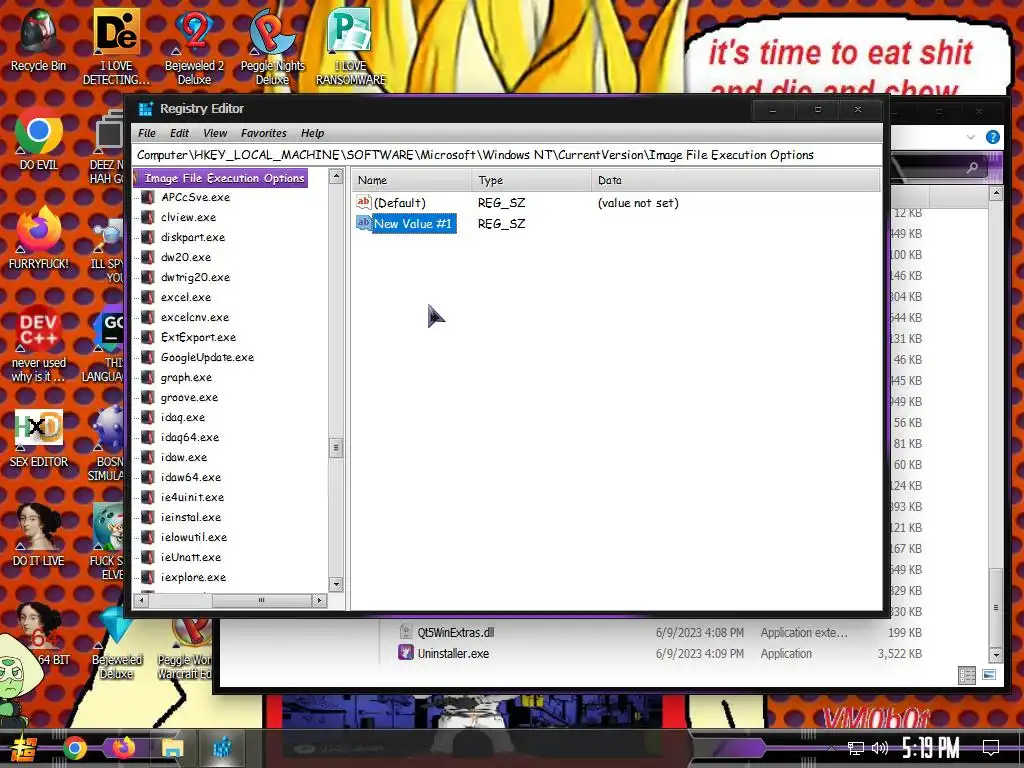Select the APCcSve.exe key
1024x768 pixels.
(195, 197)
